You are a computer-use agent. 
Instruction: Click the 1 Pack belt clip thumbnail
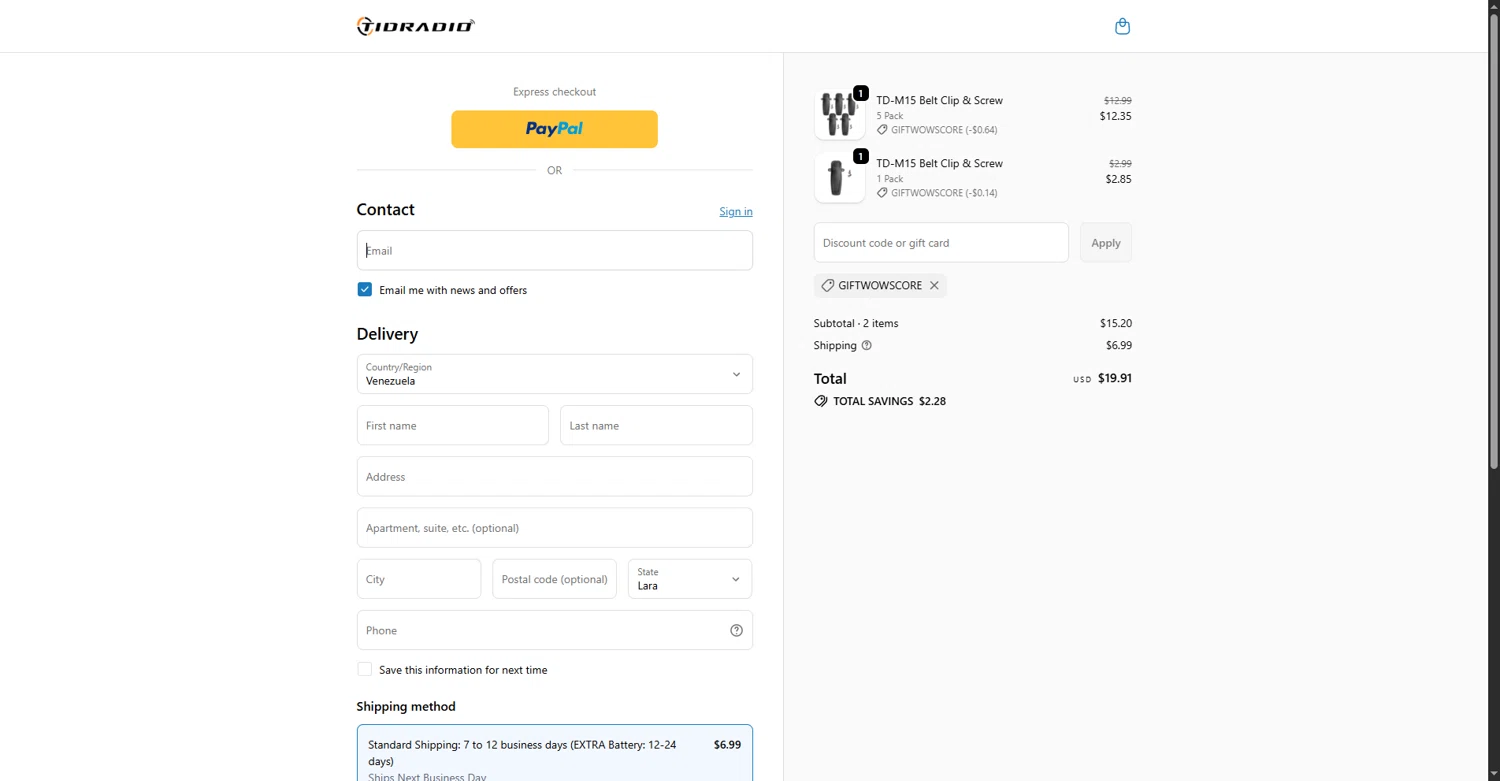(839, 178)
